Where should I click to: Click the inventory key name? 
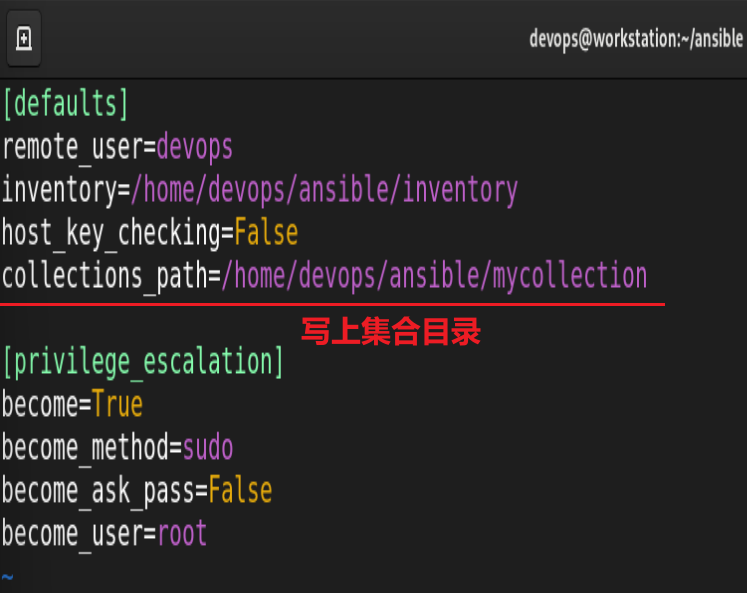click(x=59, y=191)
